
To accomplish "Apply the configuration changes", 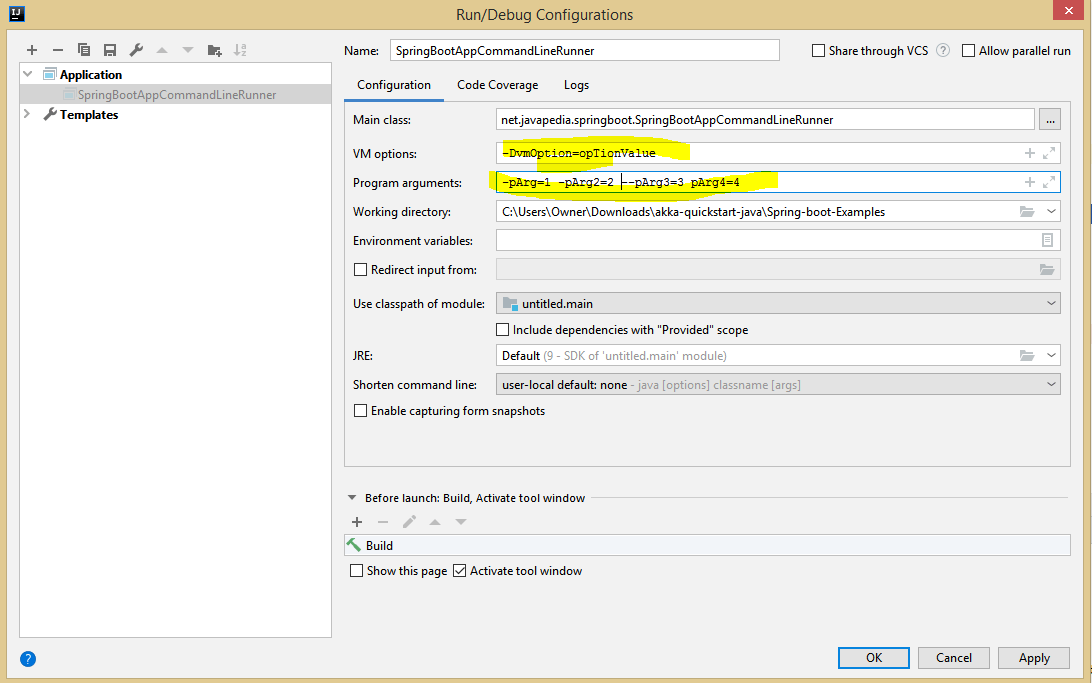I will pyautogui.click(x=1033, y=657).
